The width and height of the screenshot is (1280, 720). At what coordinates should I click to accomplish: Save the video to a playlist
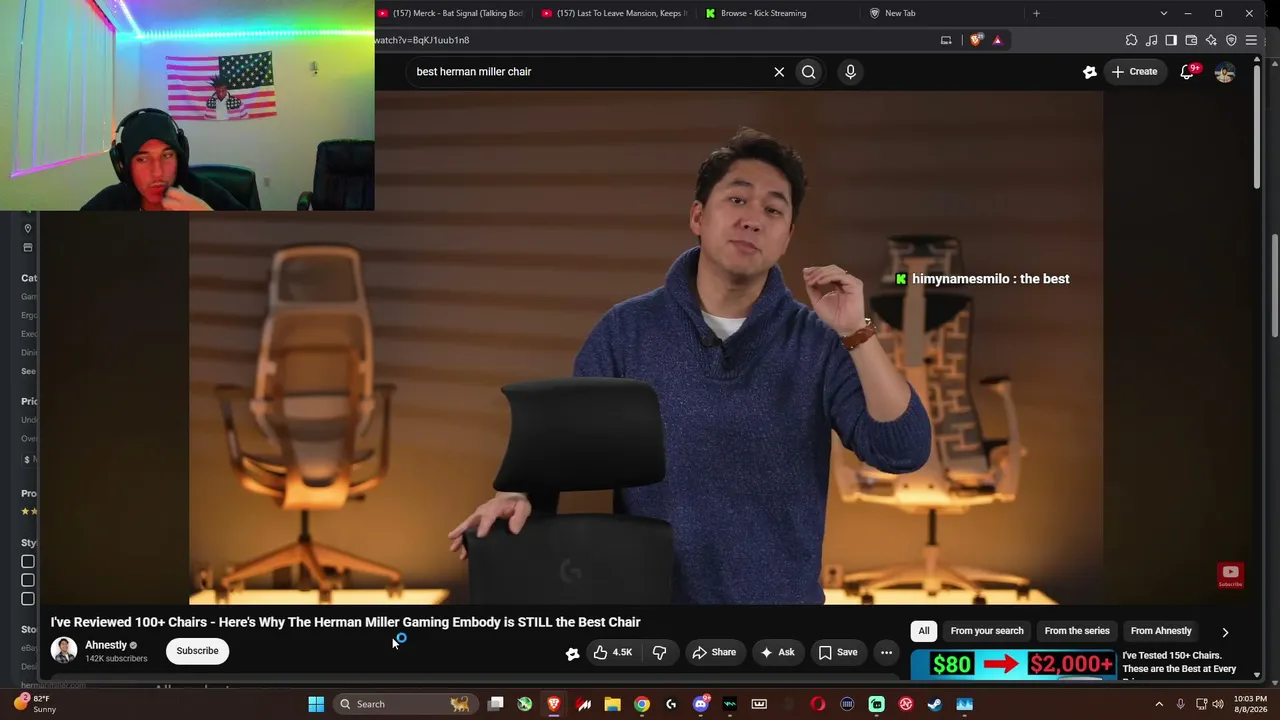pos(838,652)
